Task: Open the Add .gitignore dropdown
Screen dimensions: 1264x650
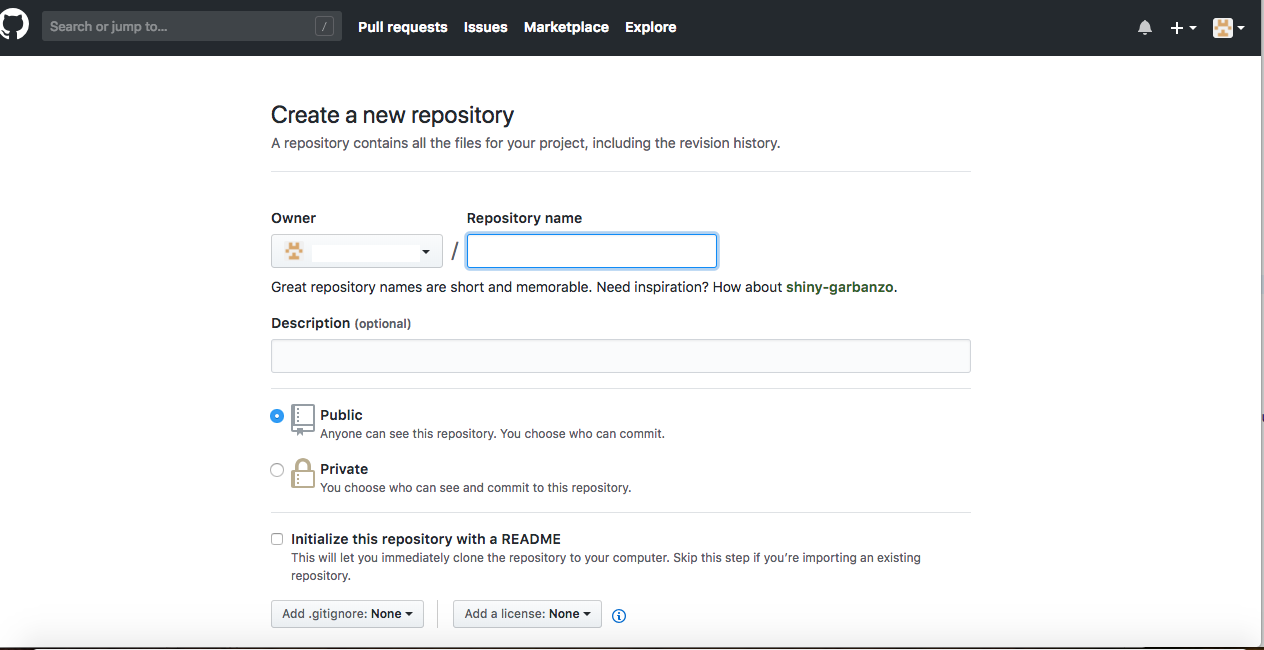Action: click(x=347, y=614)
